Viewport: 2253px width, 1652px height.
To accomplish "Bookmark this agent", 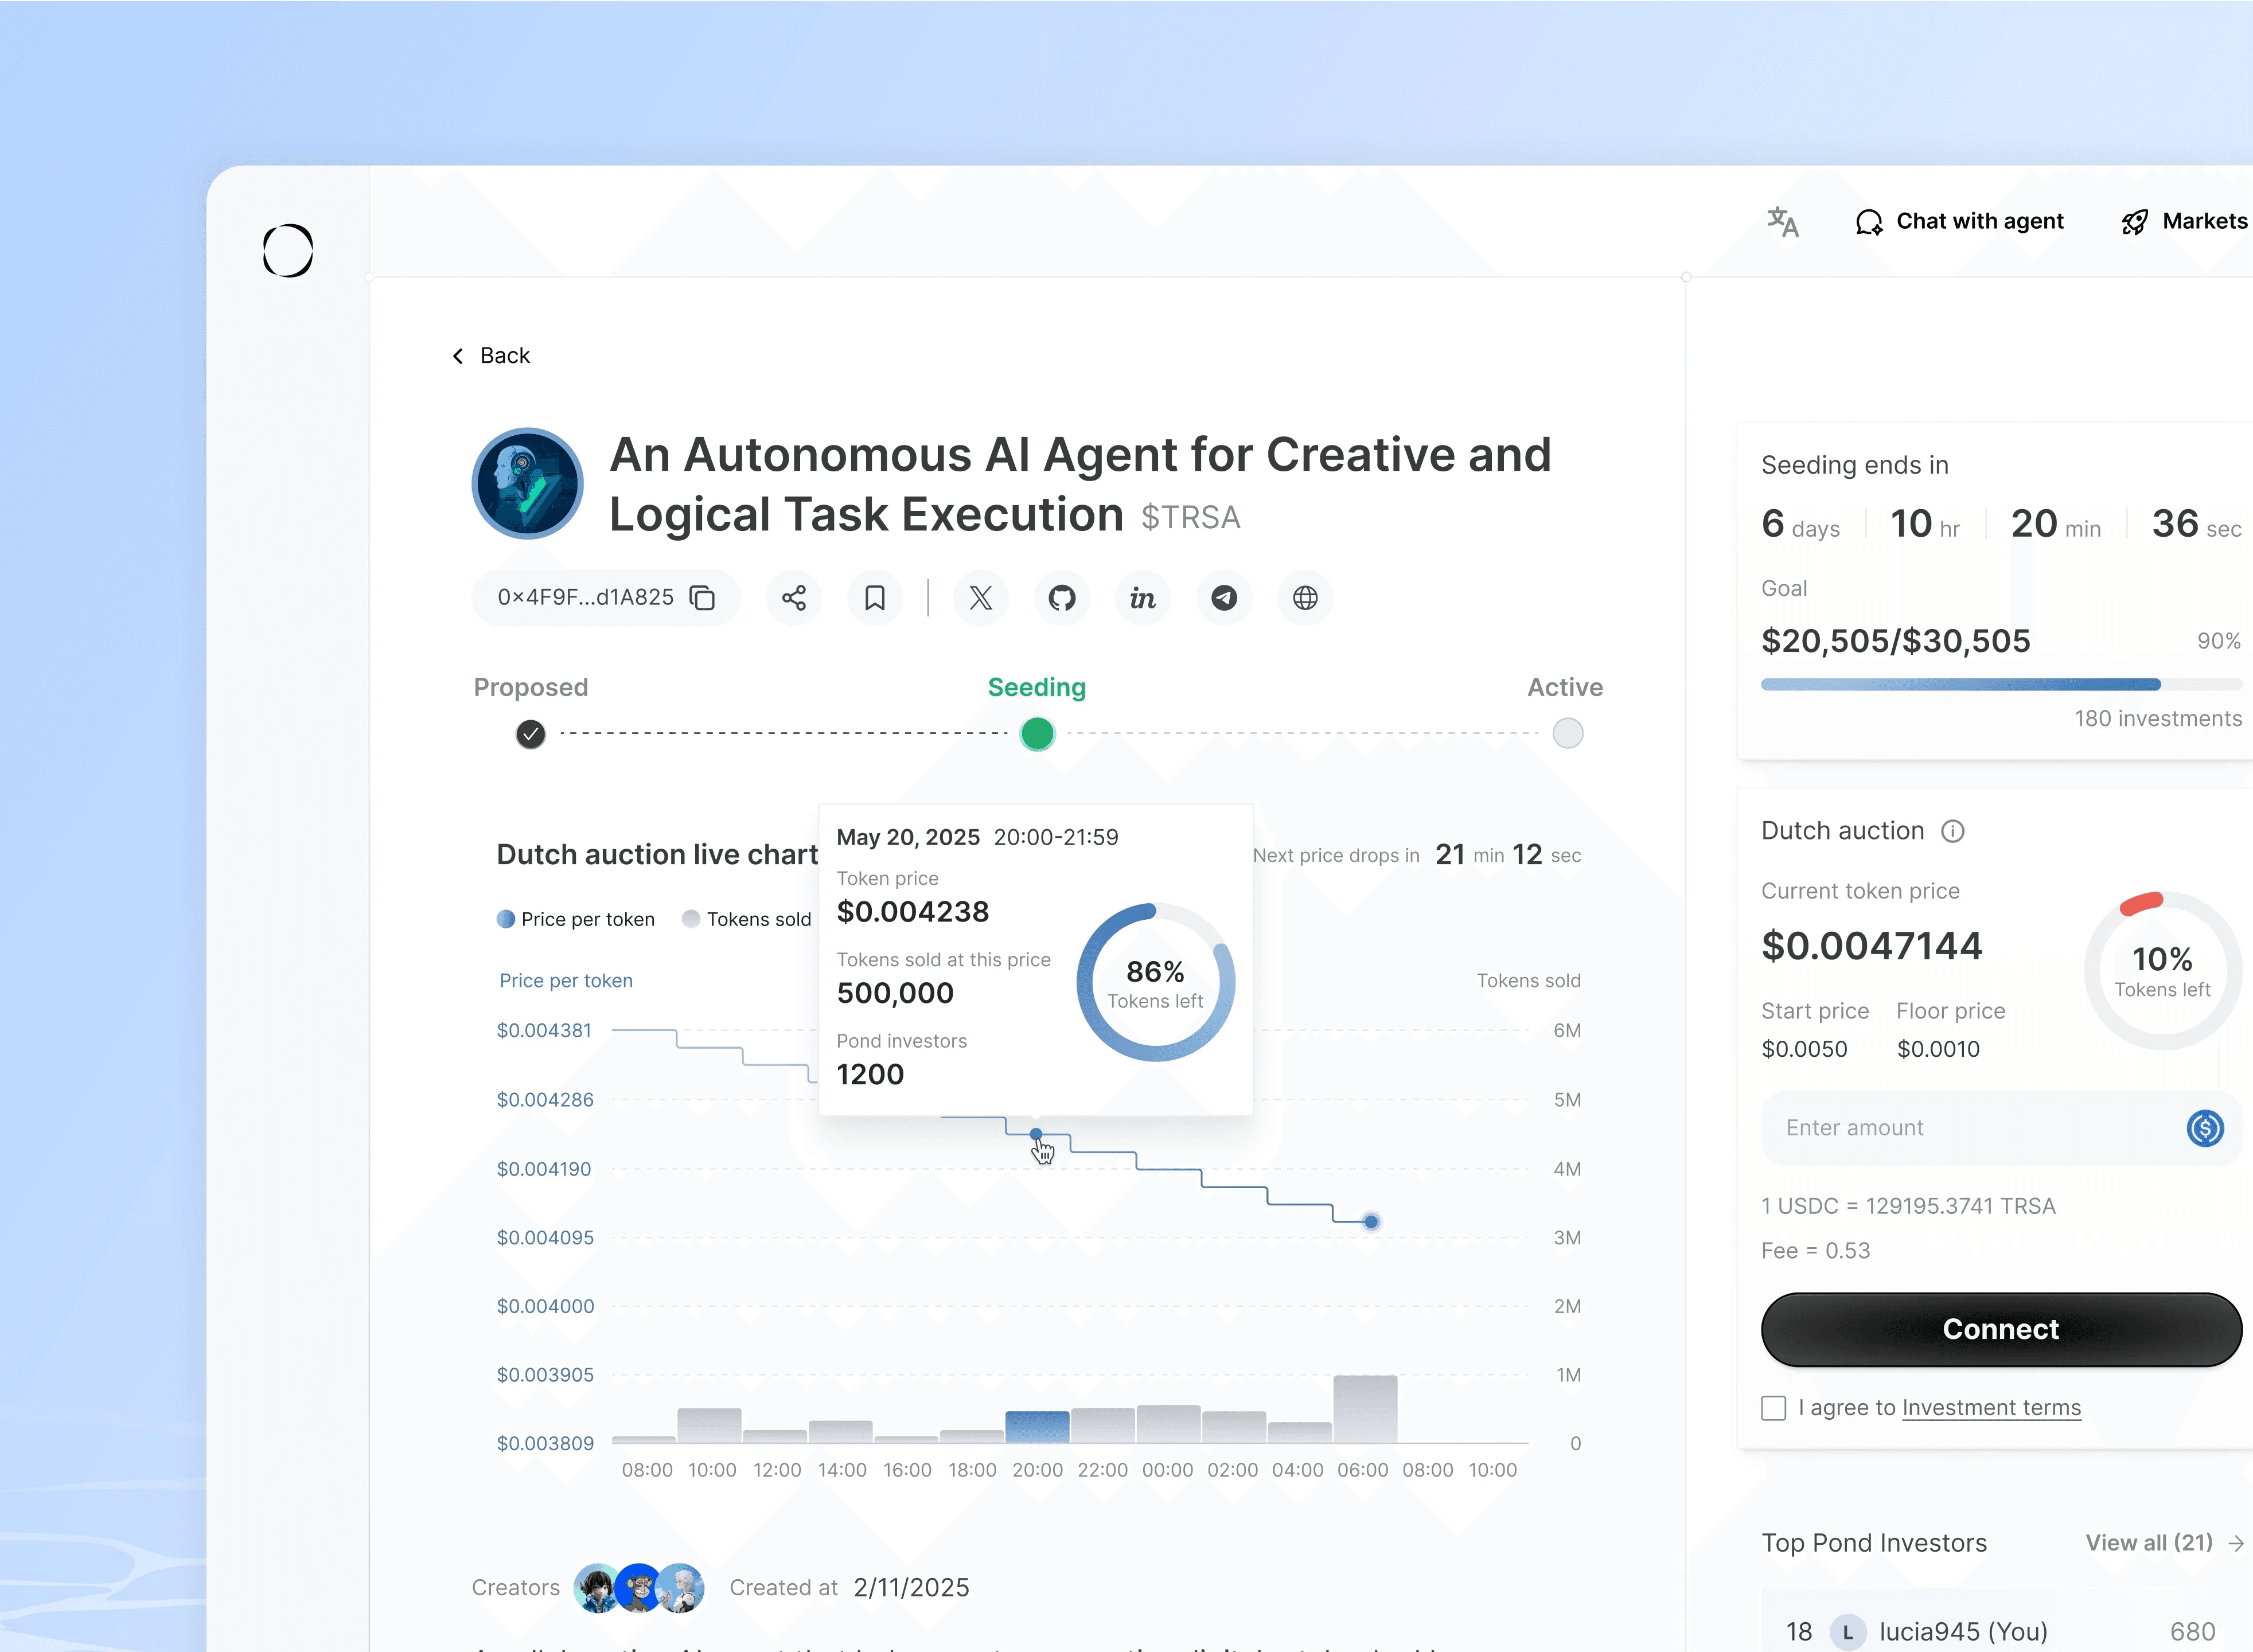I will 875,598.
